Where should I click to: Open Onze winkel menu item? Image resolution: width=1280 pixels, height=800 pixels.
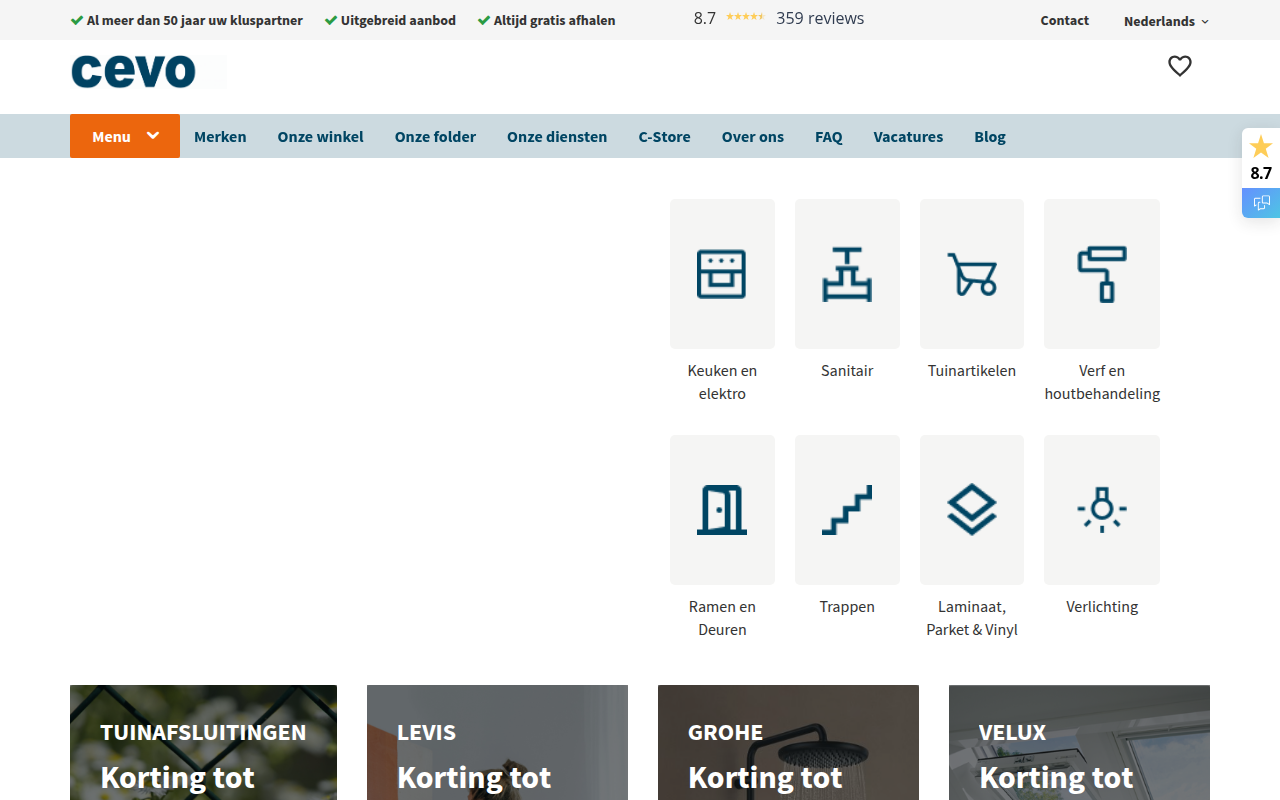coord(321,137)
